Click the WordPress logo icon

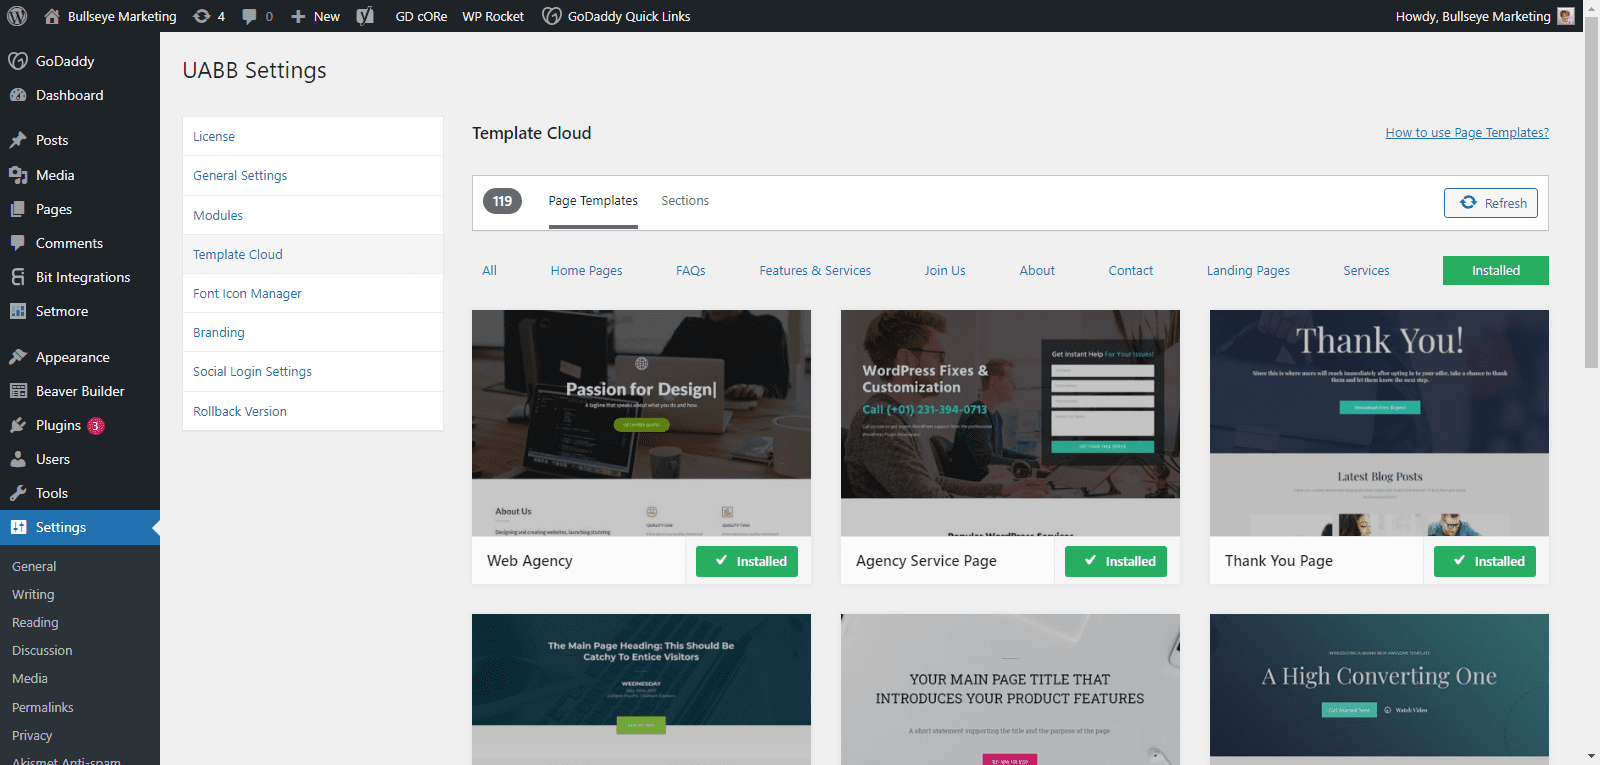[x=17, y=16]
